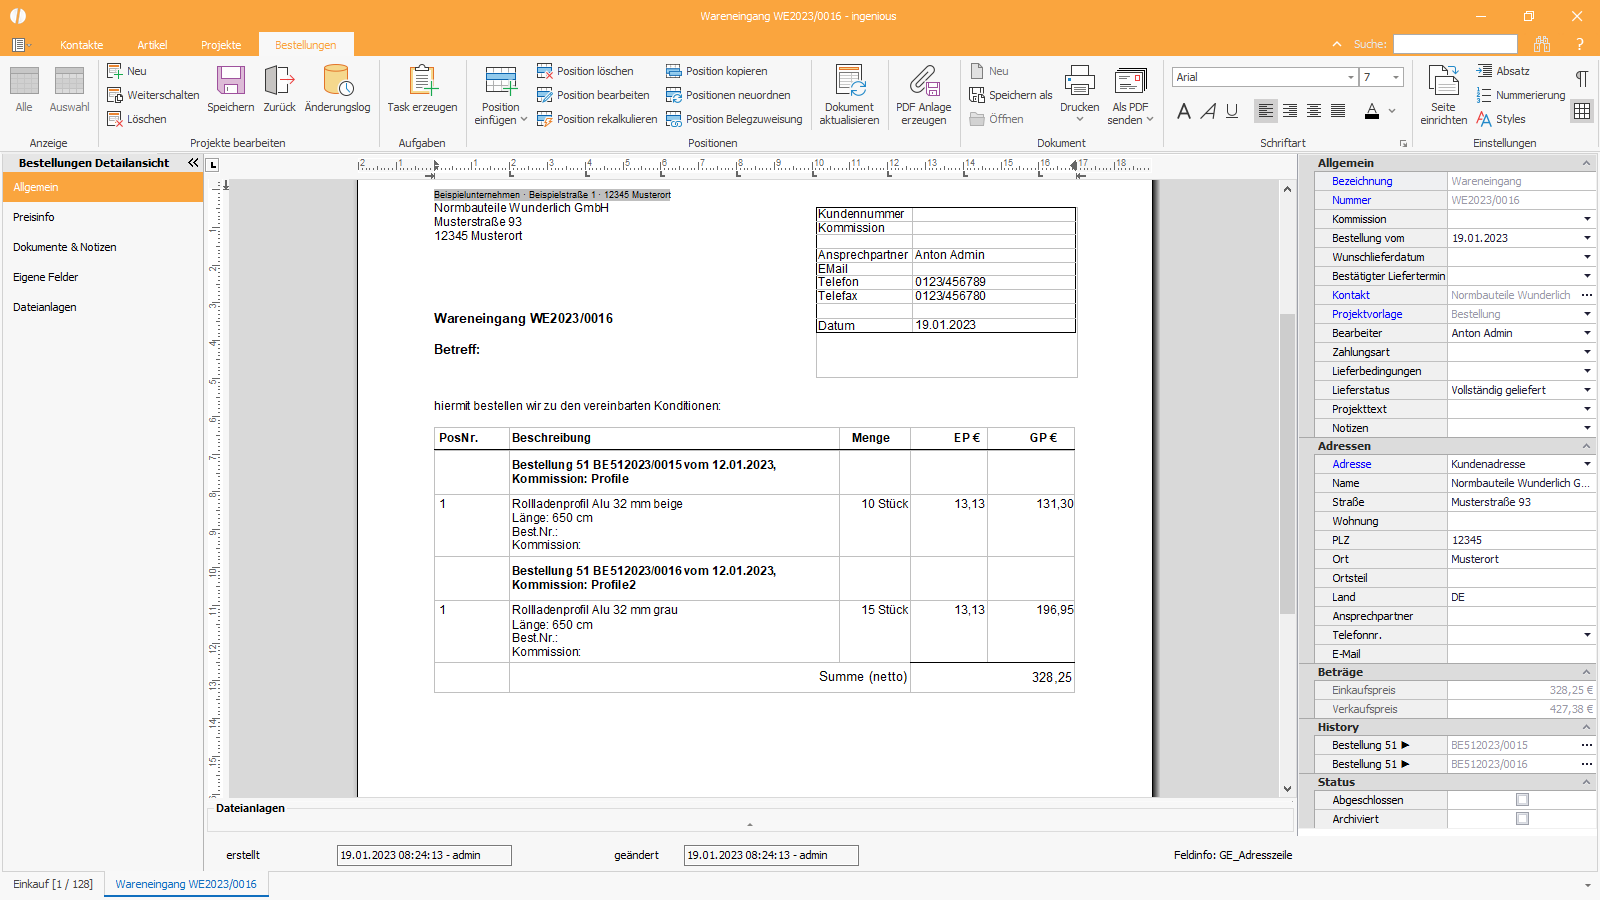
Task: Toggle paragraph marks pilcrow icon
Action: tap(1582, 79)
